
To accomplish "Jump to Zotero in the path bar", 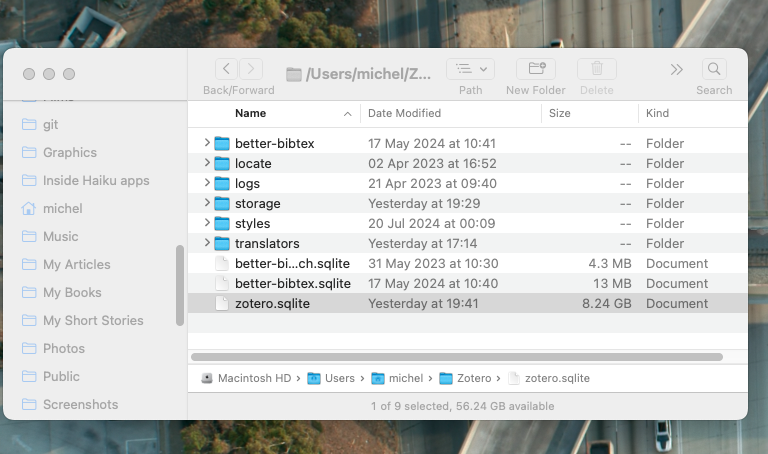I will (x=474, y=378).
